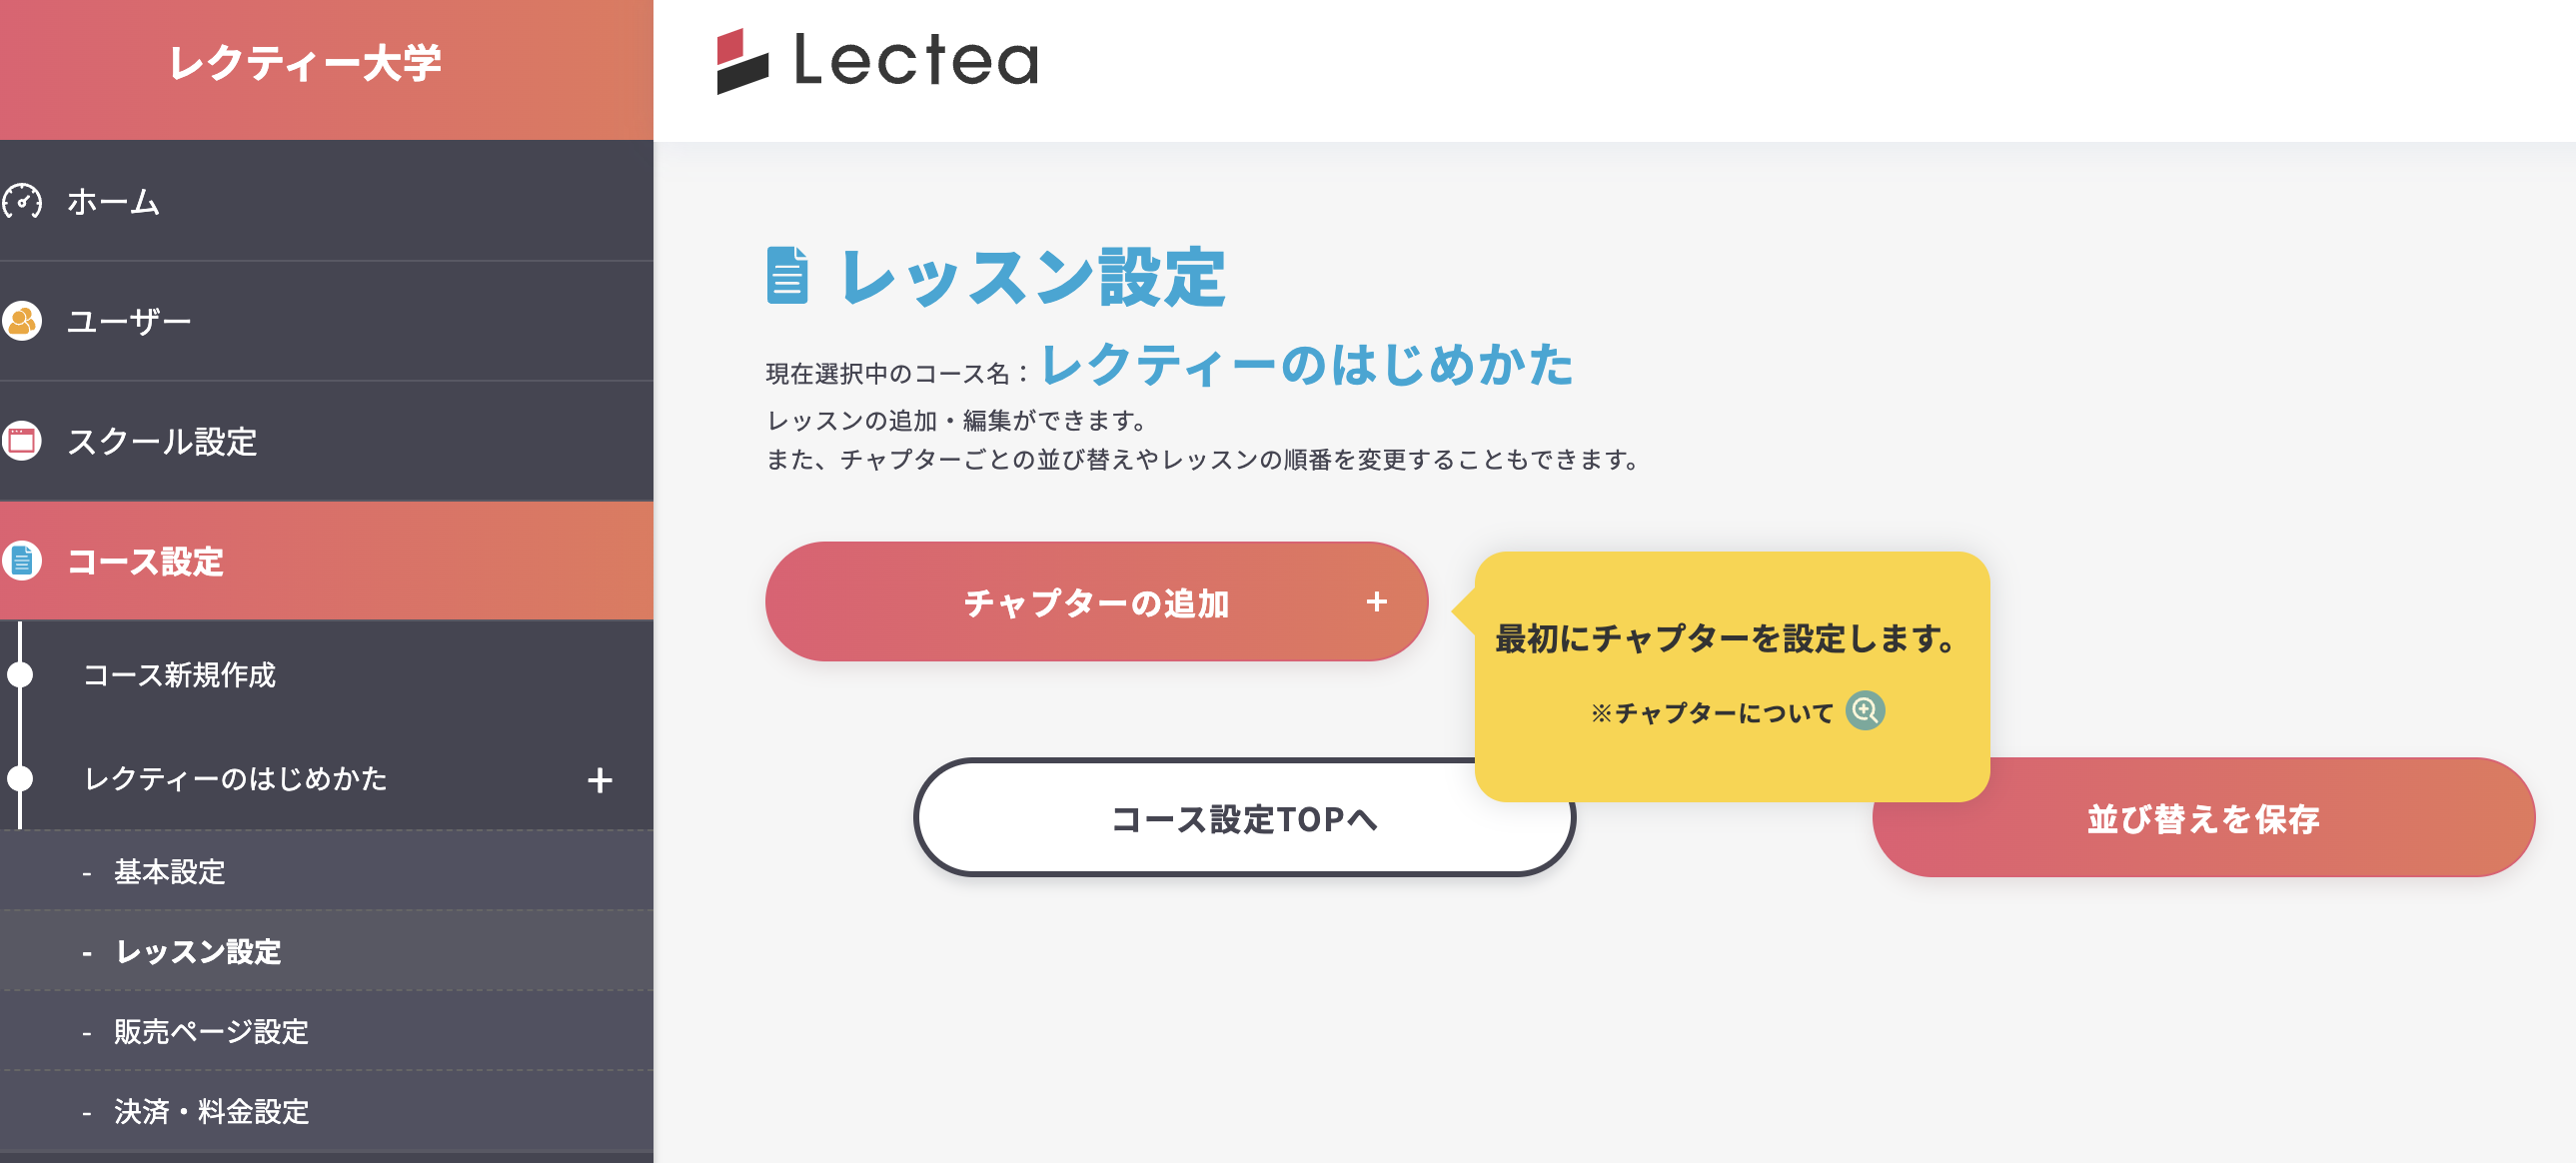Click the School settings window icon
2576x1163 pixels.
click(x=22, y=441)
